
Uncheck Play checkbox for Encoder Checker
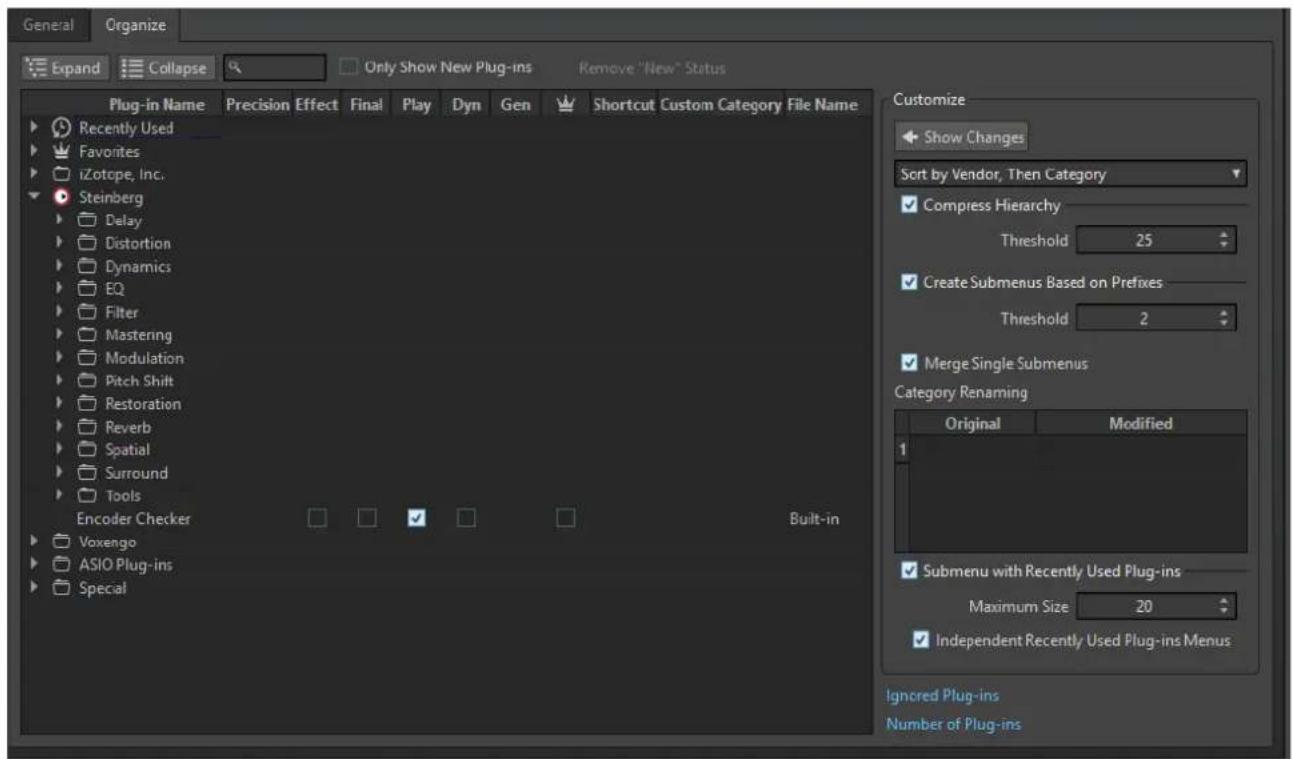(x=417, y=518)
